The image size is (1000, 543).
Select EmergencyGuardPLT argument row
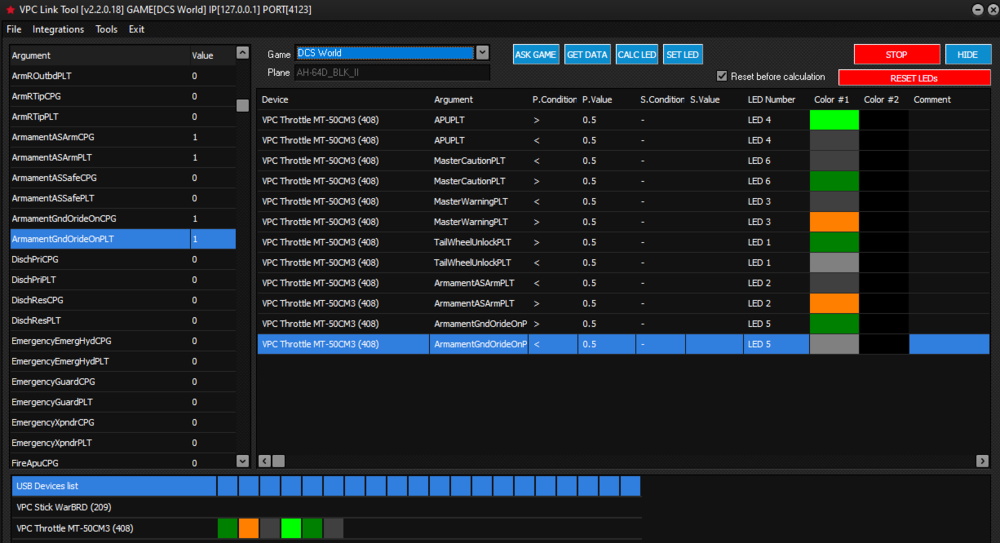pyautogui.click(x=122, y=403)
